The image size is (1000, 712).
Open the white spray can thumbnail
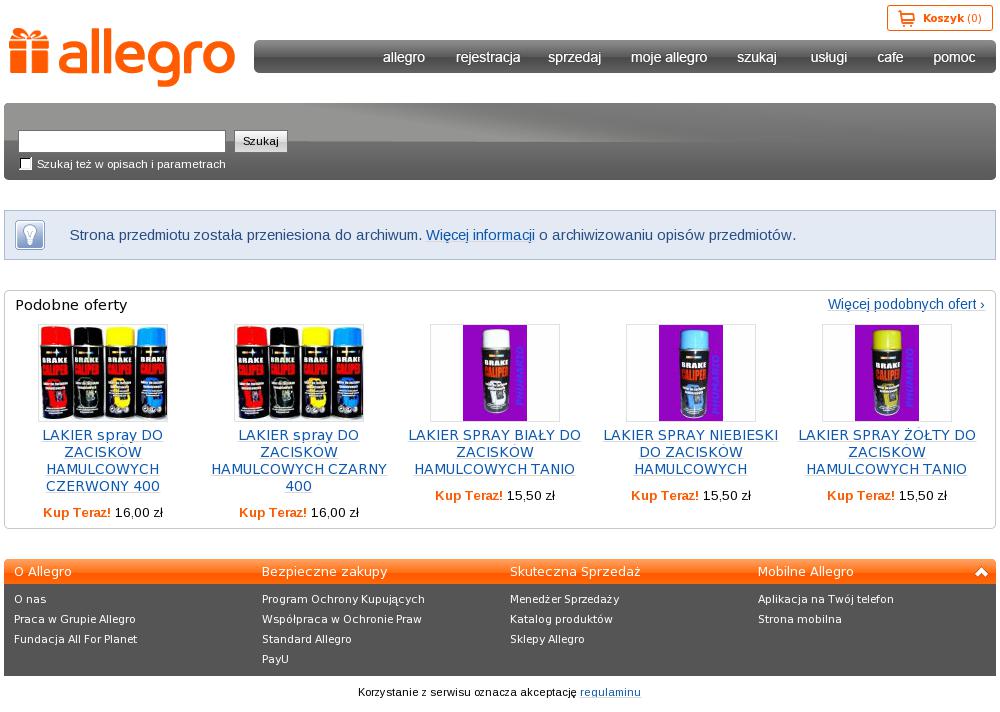coord(495,373)
